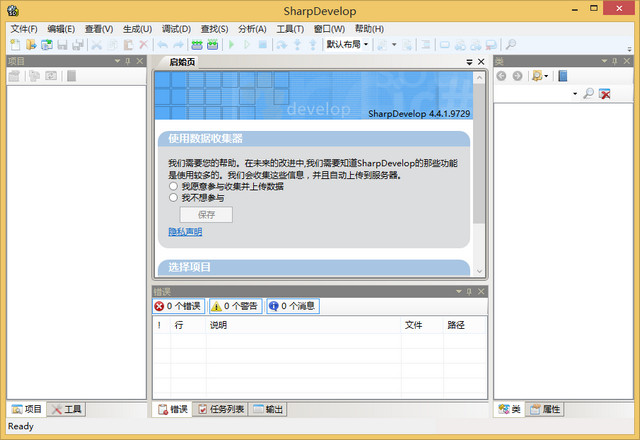The image size is (640, 440).
Task: Pin the 项目 panel with pushpin icon
Action: pos(128,61)
